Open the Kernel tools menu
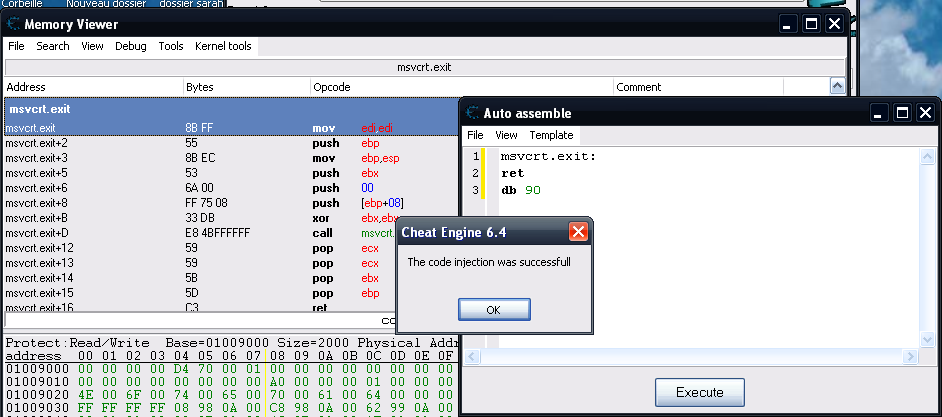 click(224, 46)
